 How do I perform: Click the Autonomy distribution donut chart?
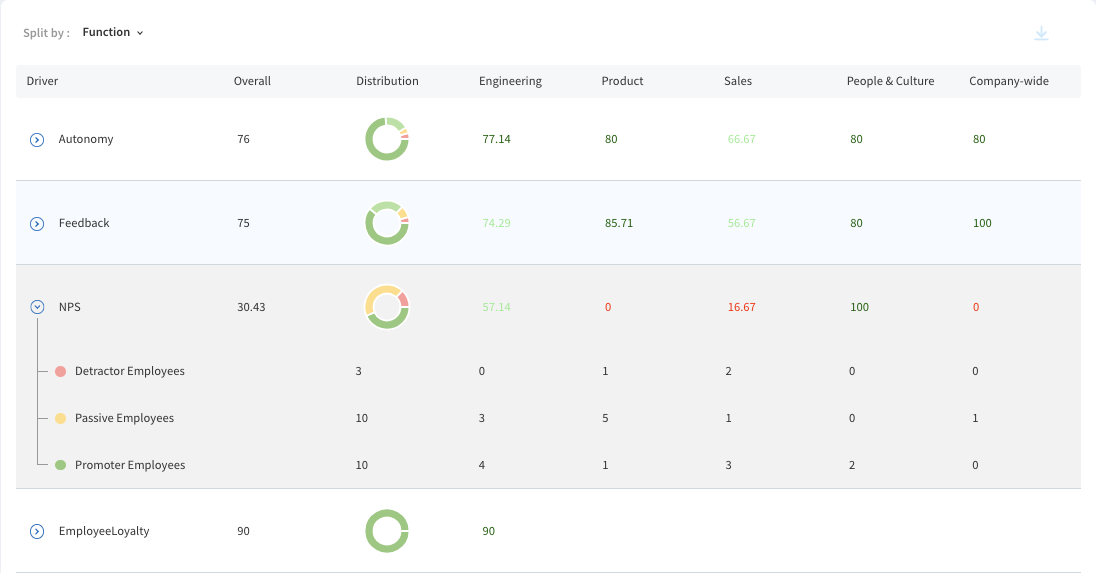(x=387, y=139)
